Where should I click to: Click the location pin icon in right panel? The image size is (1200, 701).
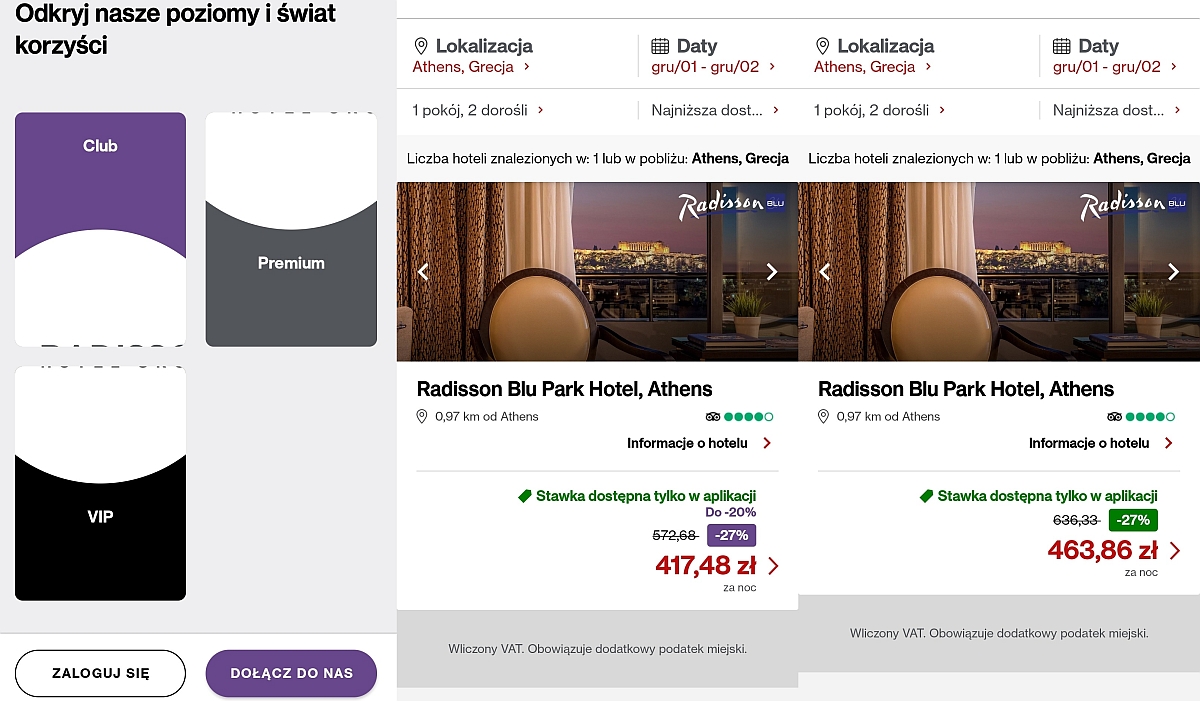click(x=823, y=46)
